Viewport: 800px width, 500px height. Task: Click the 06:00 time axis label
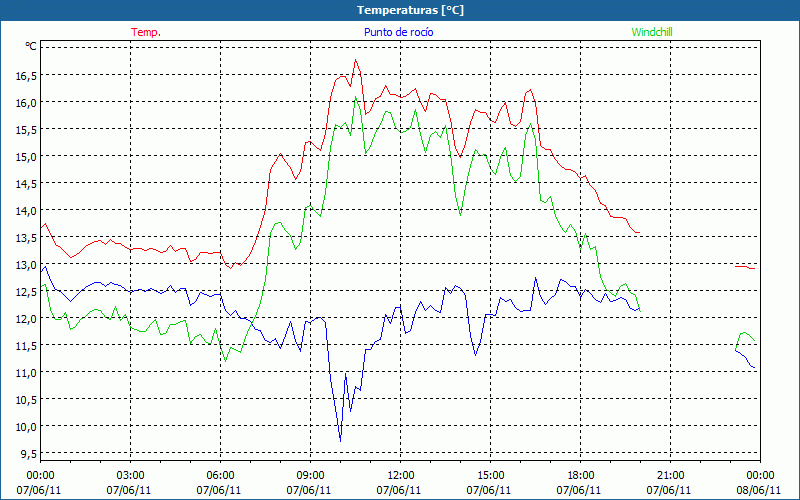(x=221, y=476)
